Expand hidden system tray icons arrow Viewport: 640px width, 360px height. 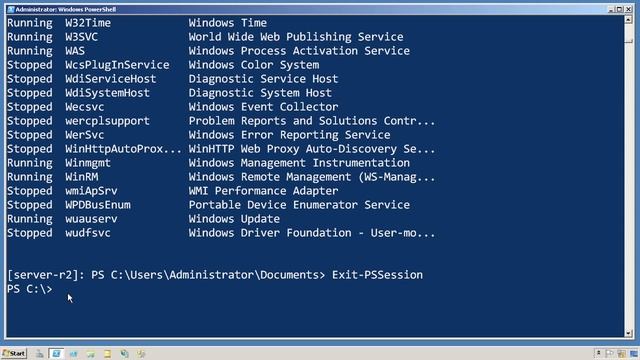click(x=598, y=353)
